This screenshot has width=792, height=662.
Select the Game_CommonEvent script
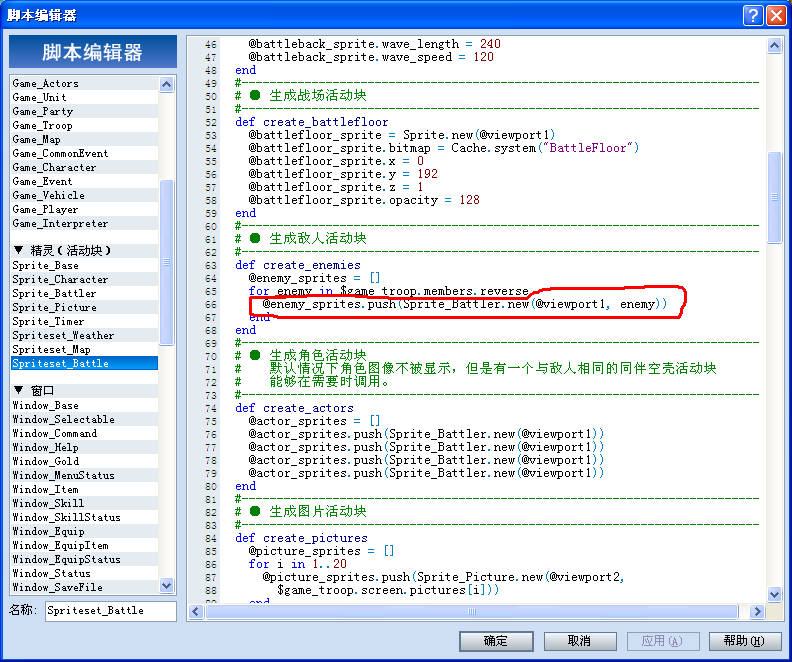tap(84, 153)
